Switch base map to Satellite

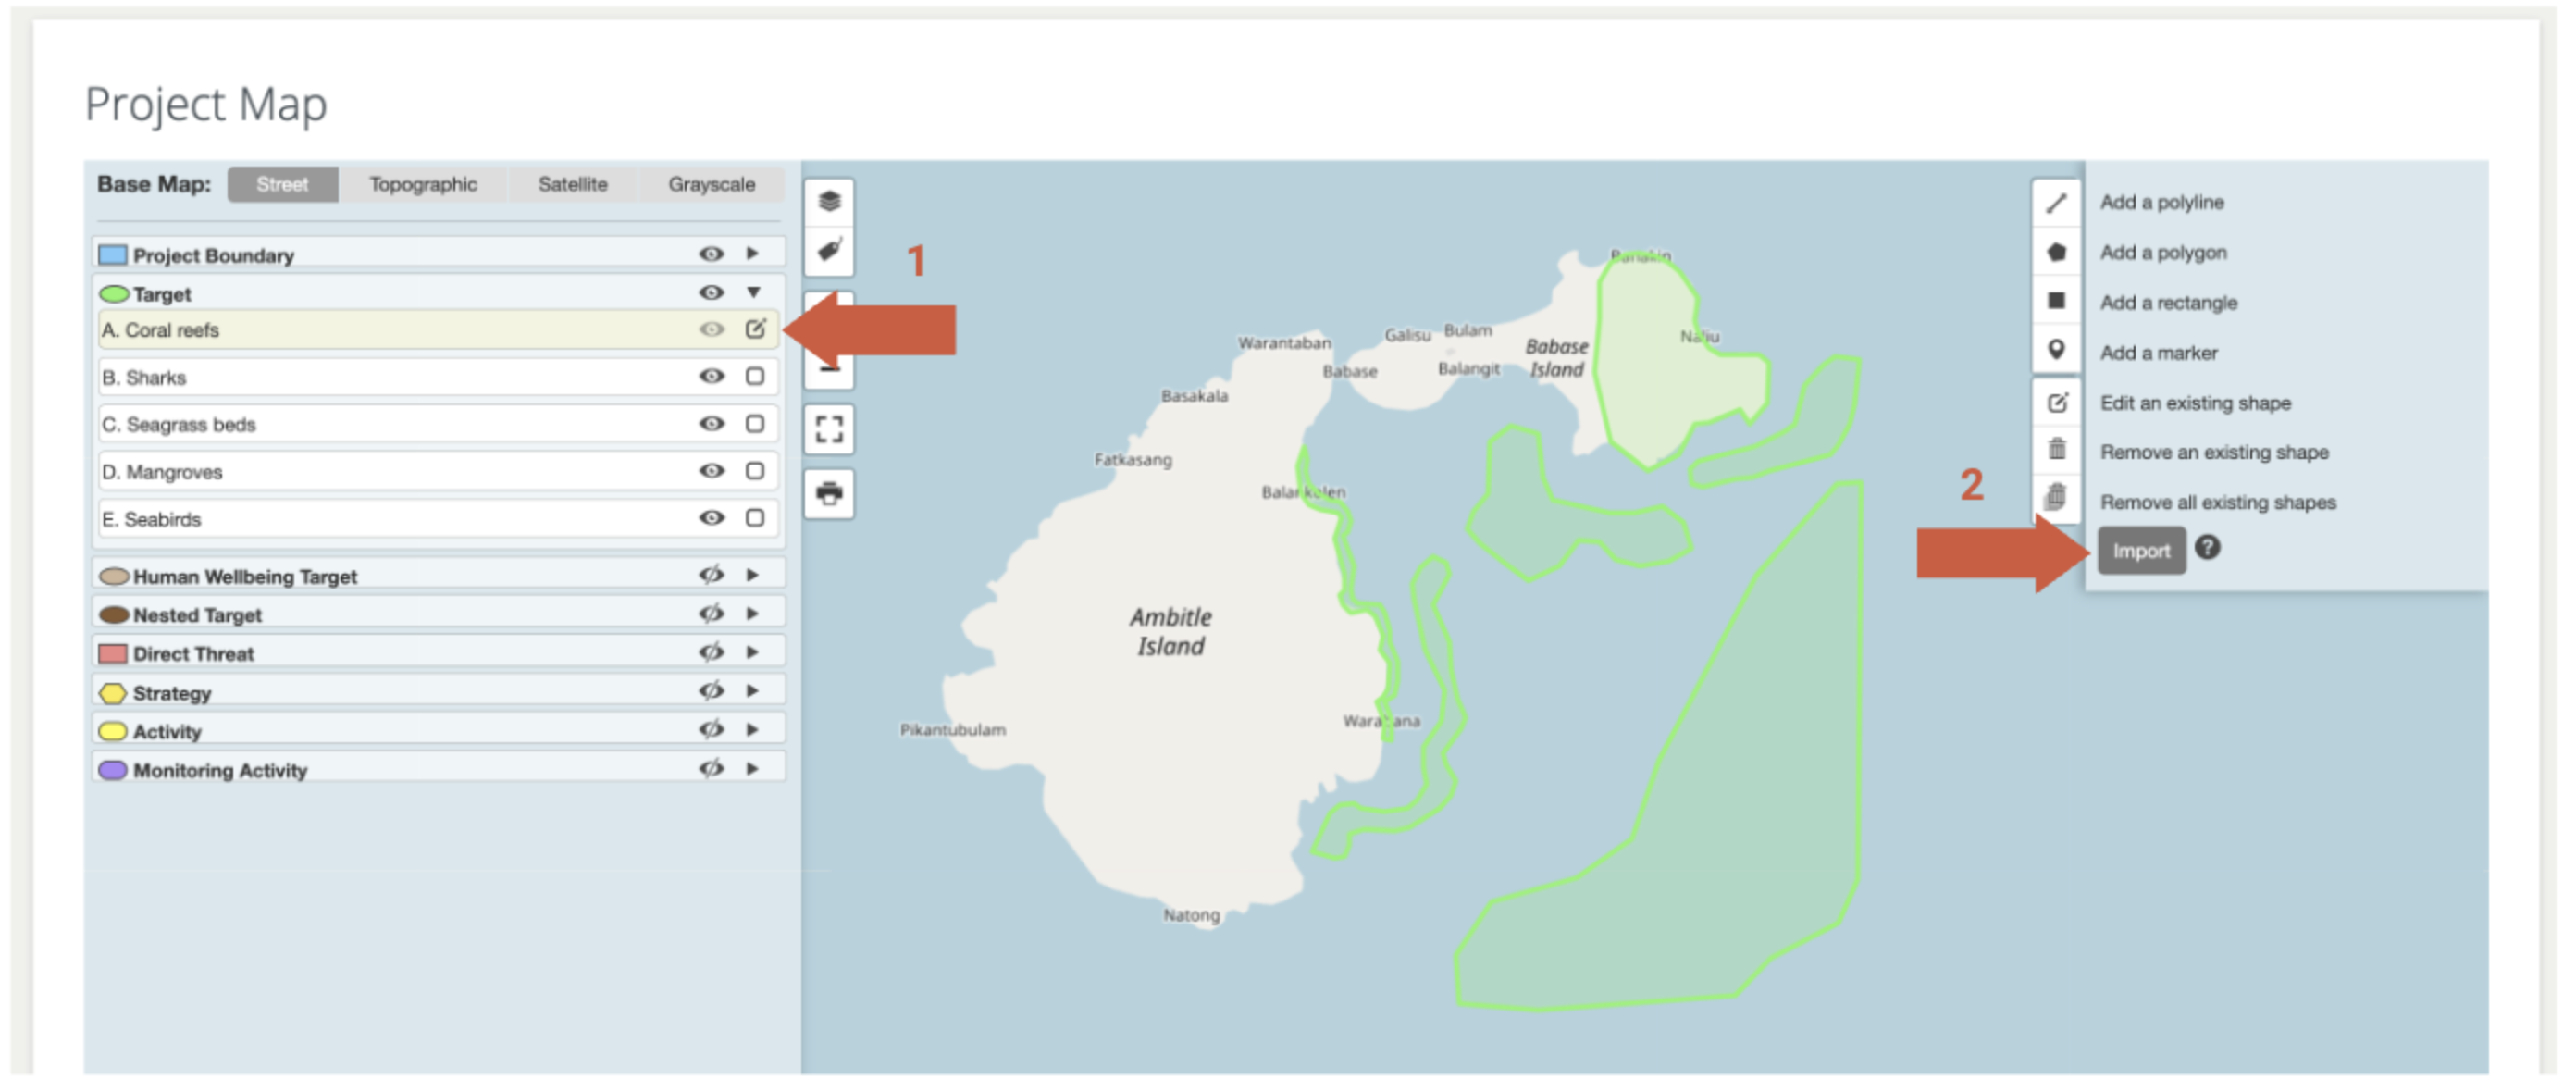tap(572, 185)
